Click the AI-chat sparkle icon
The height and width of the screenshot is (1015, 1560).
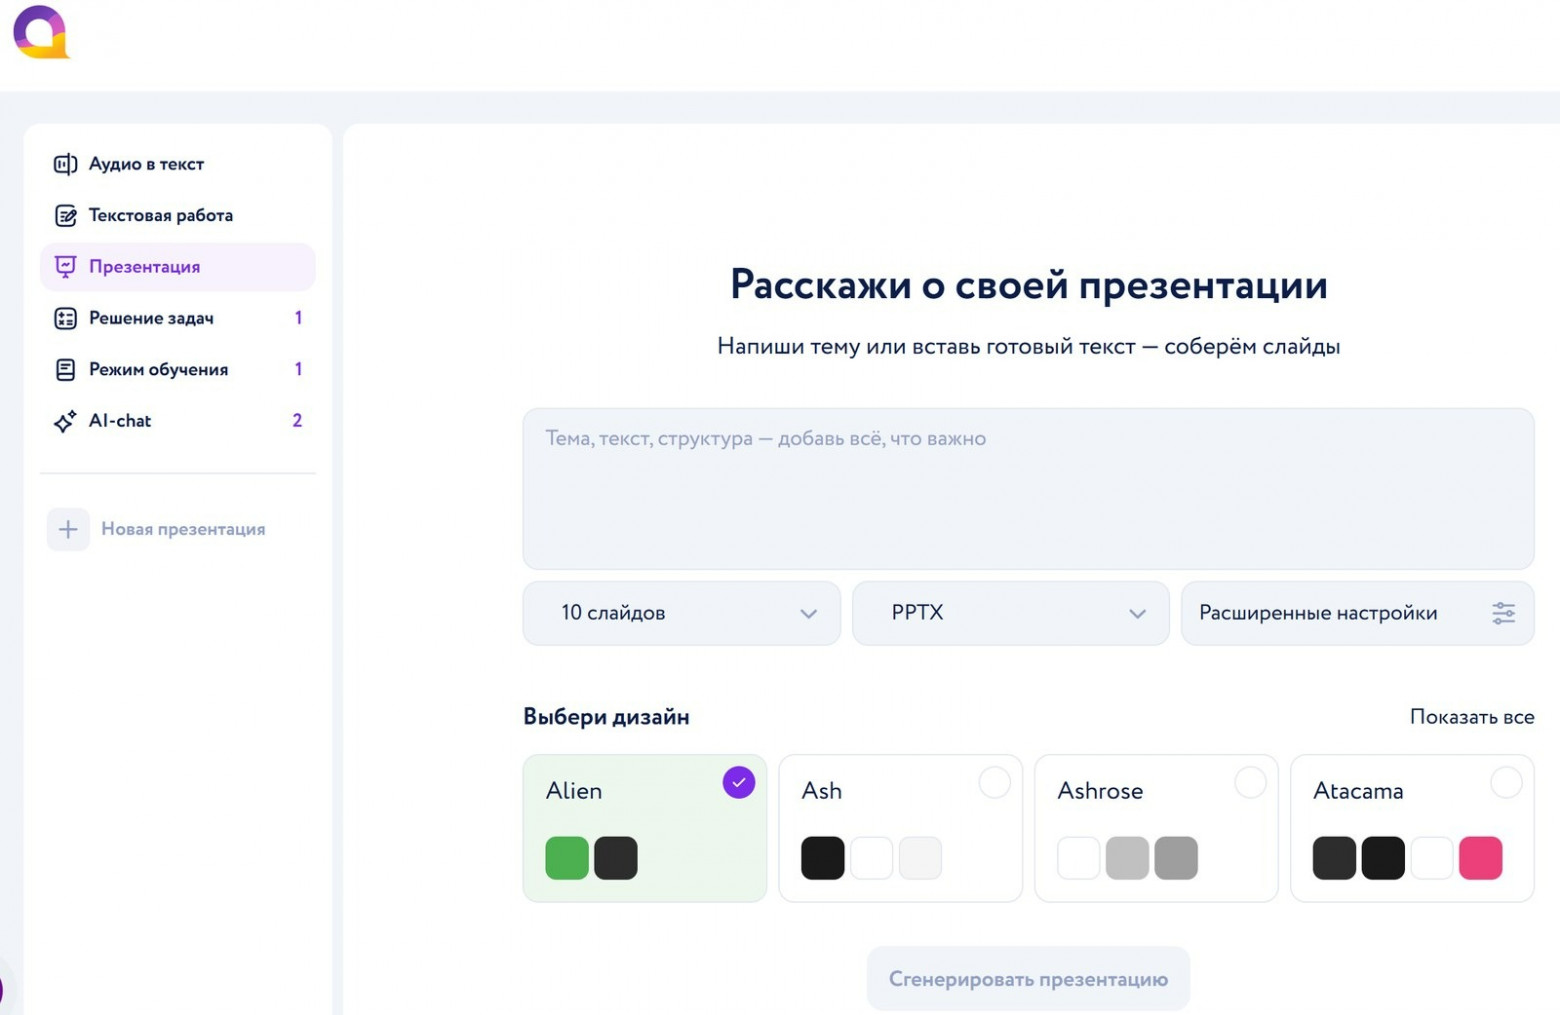coord(65,421)
